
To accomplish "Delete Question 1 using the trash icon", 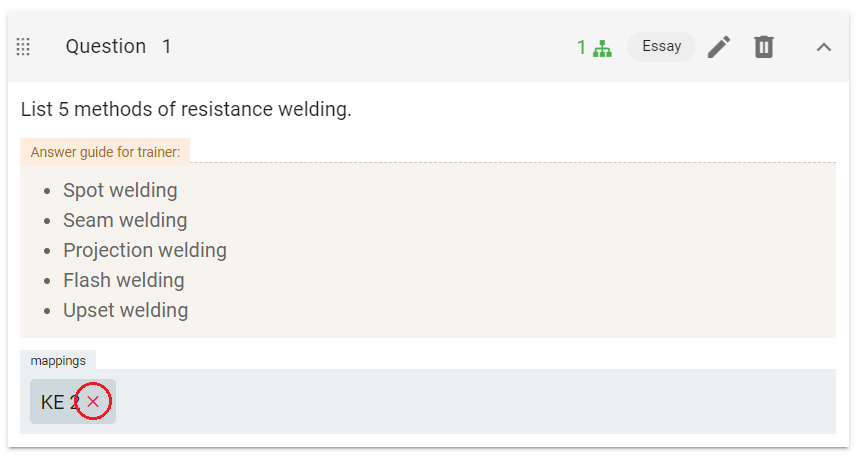I will tap(764, 47).
